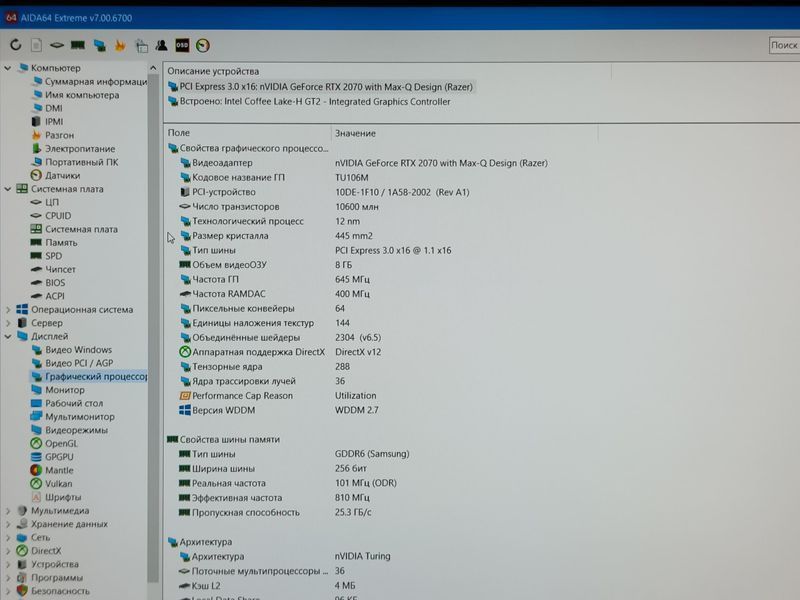Click the sensor gauge toolbar icon
This screenshot has width=800, height=600.
(x=203, y=45)
